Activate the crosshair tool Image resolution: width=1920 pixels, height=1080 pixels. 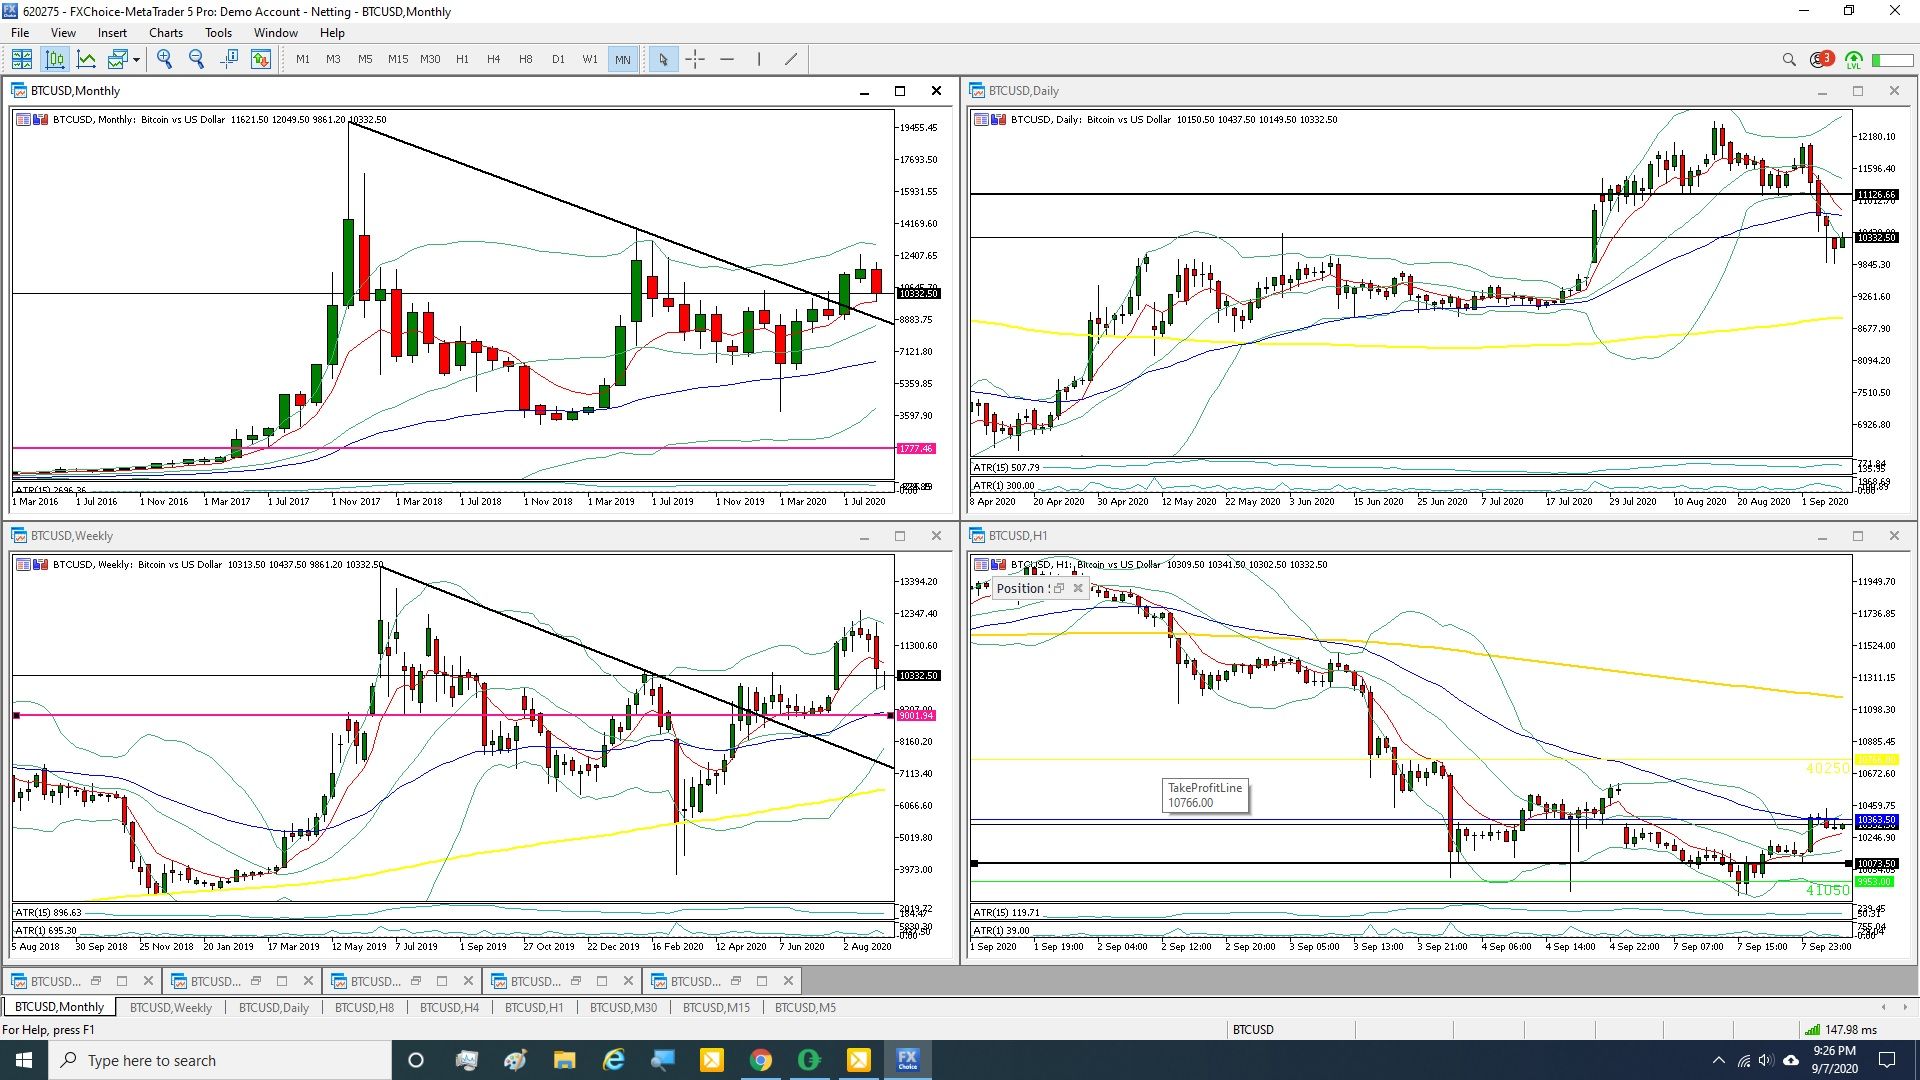point(695,59)
